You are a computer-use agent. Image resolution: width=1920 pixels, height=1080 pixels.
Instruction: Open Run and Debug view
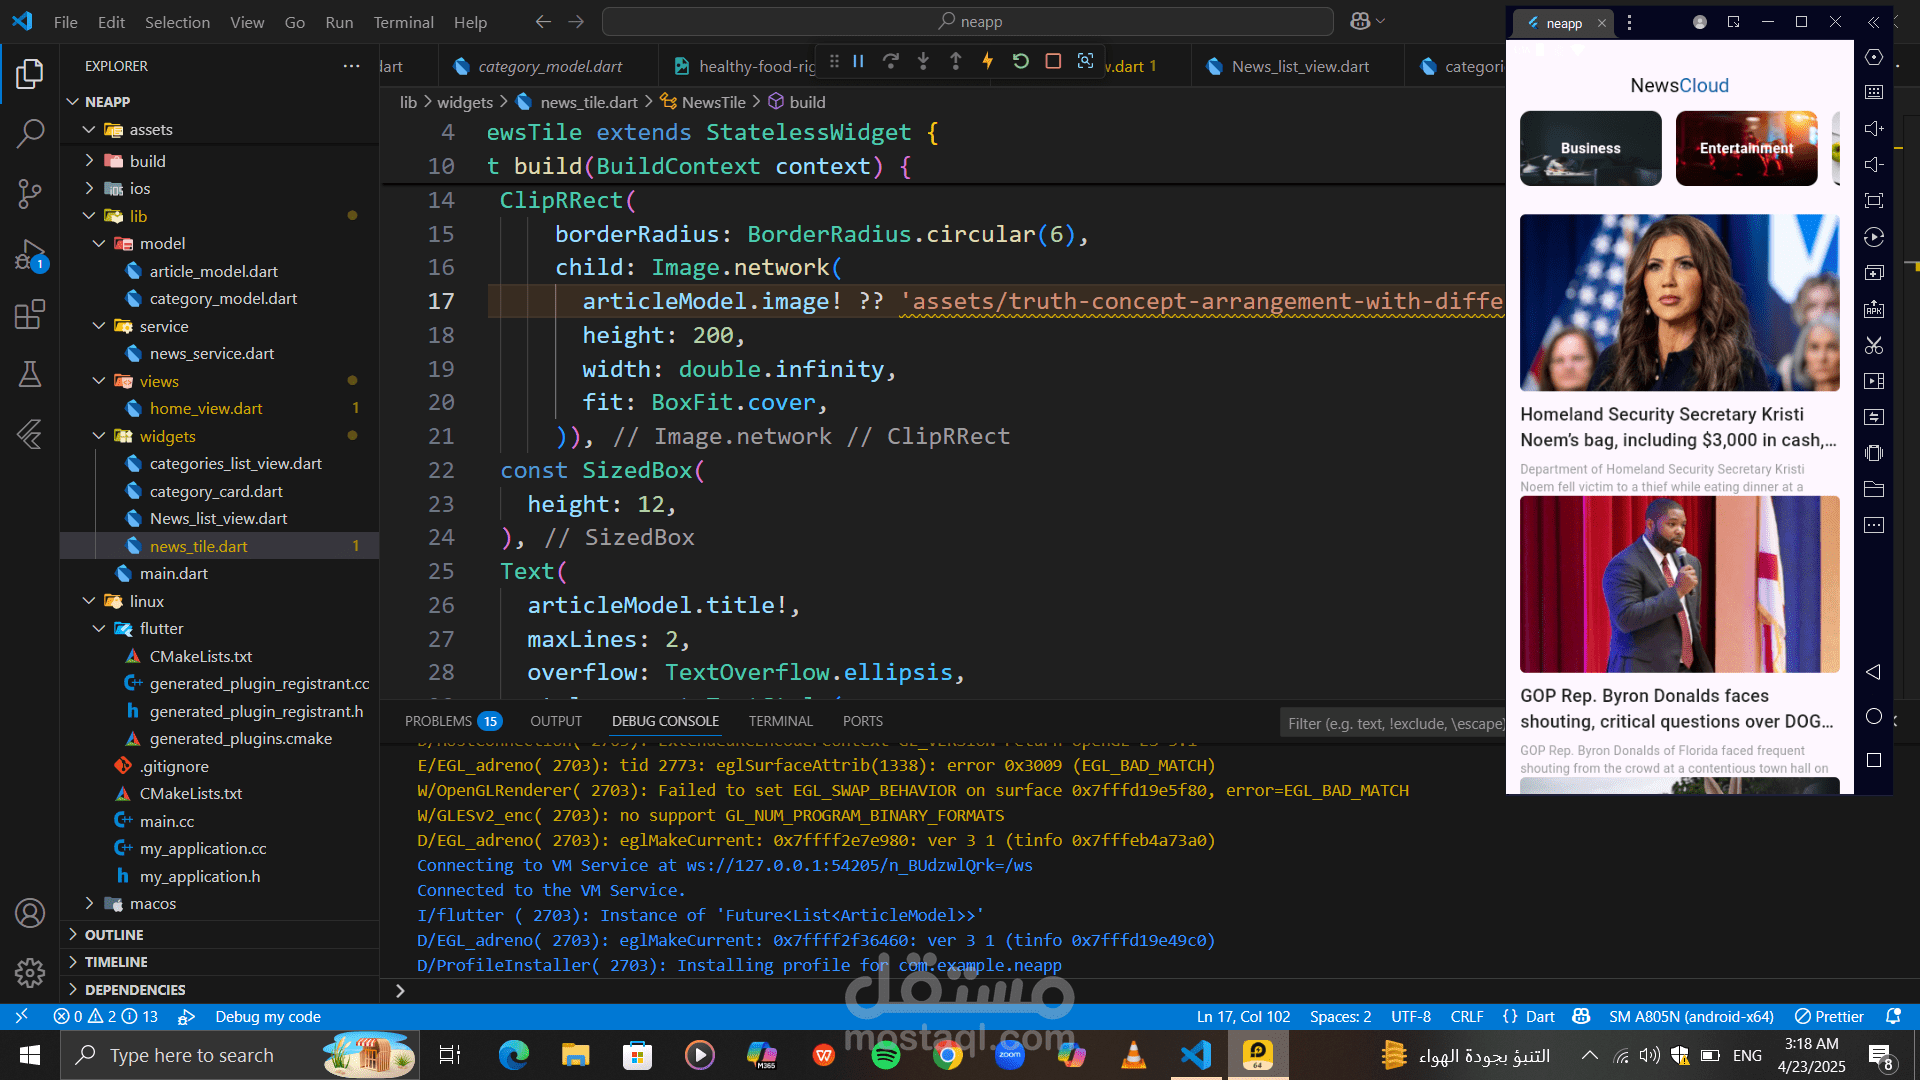(x=30, y=255)
